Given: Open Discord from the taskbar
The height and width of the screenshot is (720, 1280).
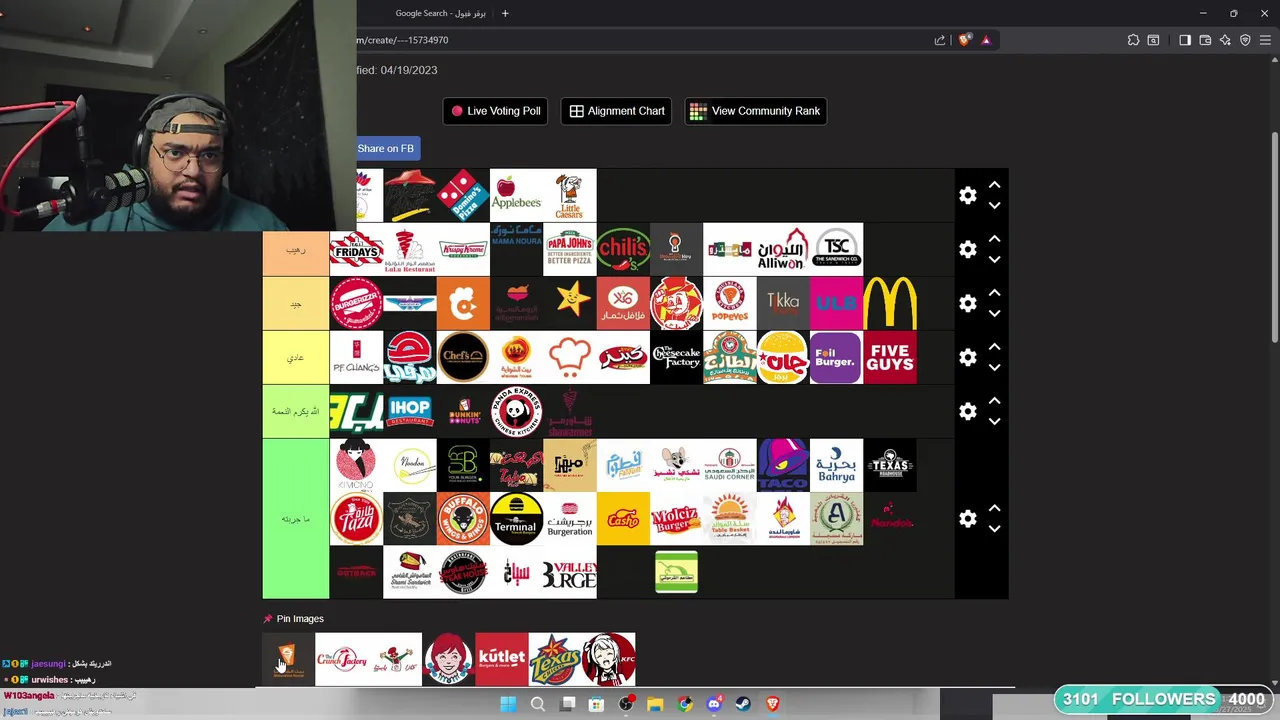Looking at the screenshot, I should point(714,704).
